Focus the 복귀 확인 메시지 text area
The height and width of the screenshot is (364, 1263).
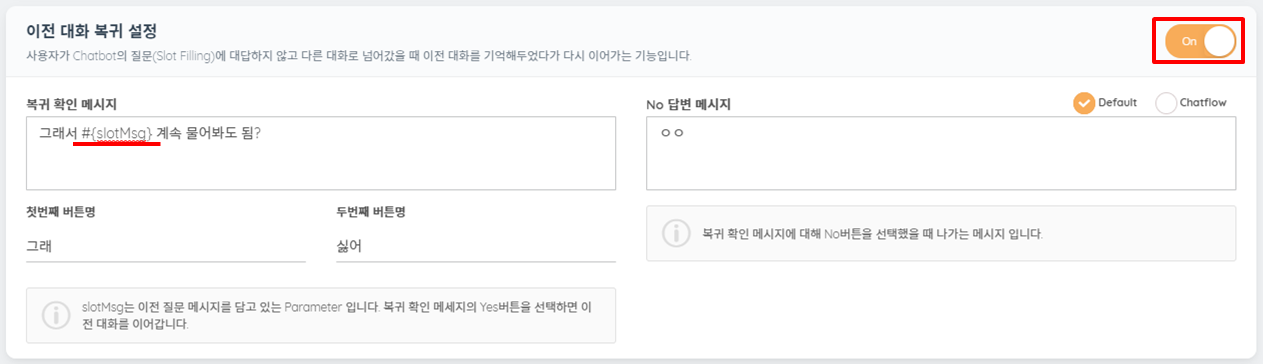coord(321,153)
